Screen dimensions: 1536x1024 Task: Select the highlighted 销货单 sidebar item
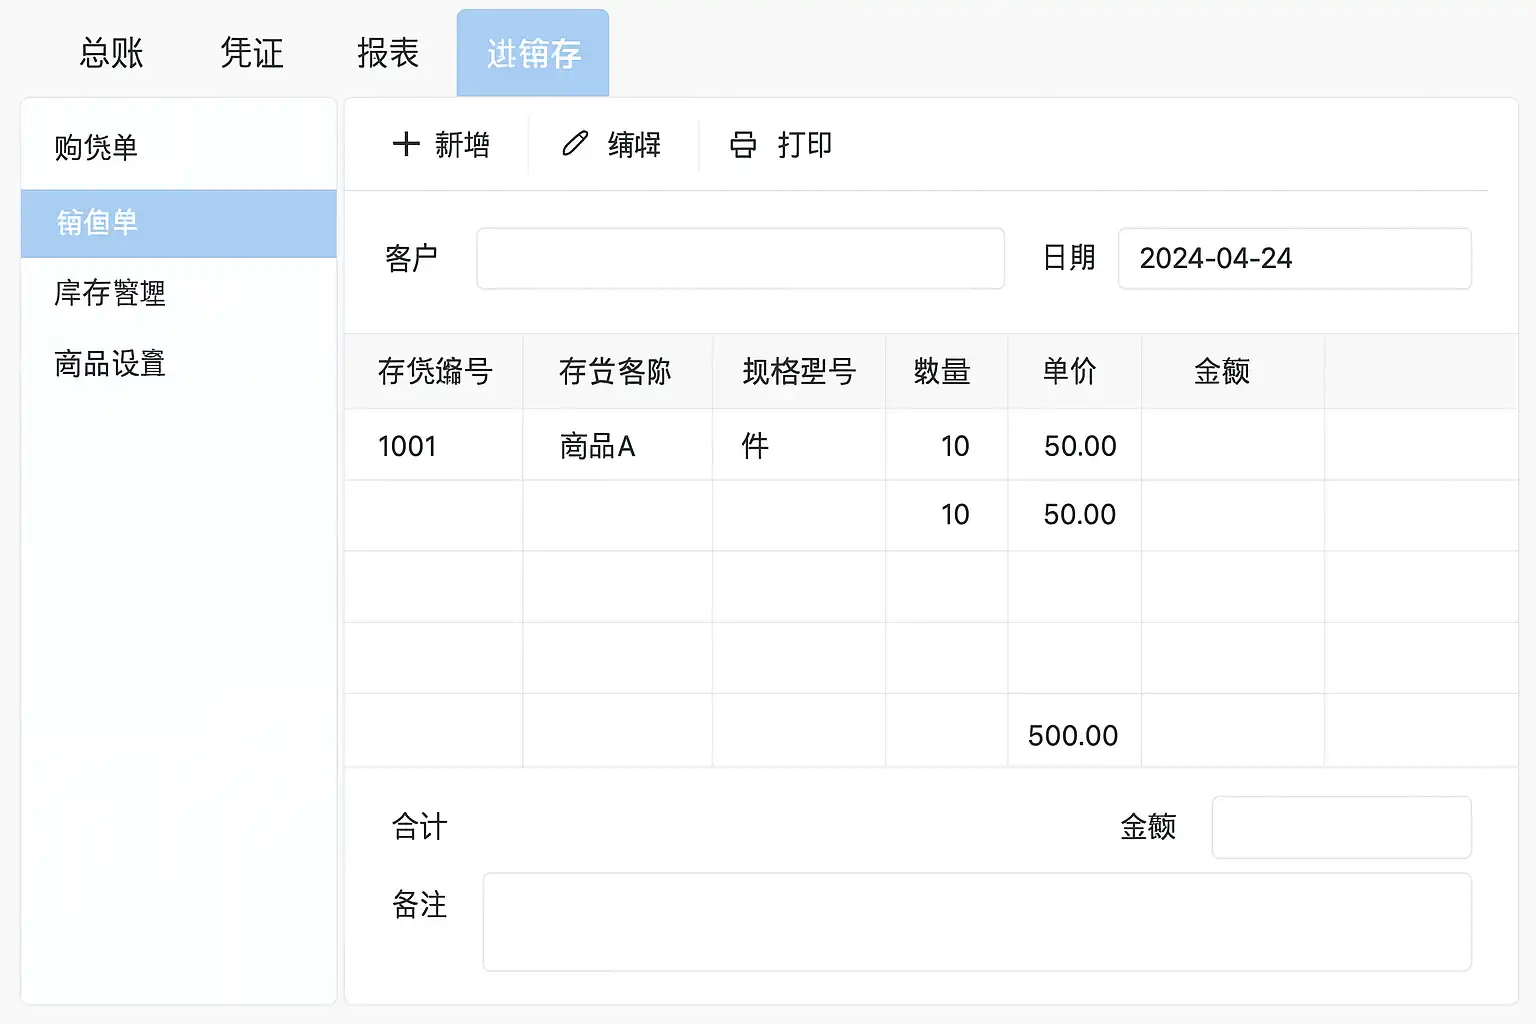pos(179,223)
